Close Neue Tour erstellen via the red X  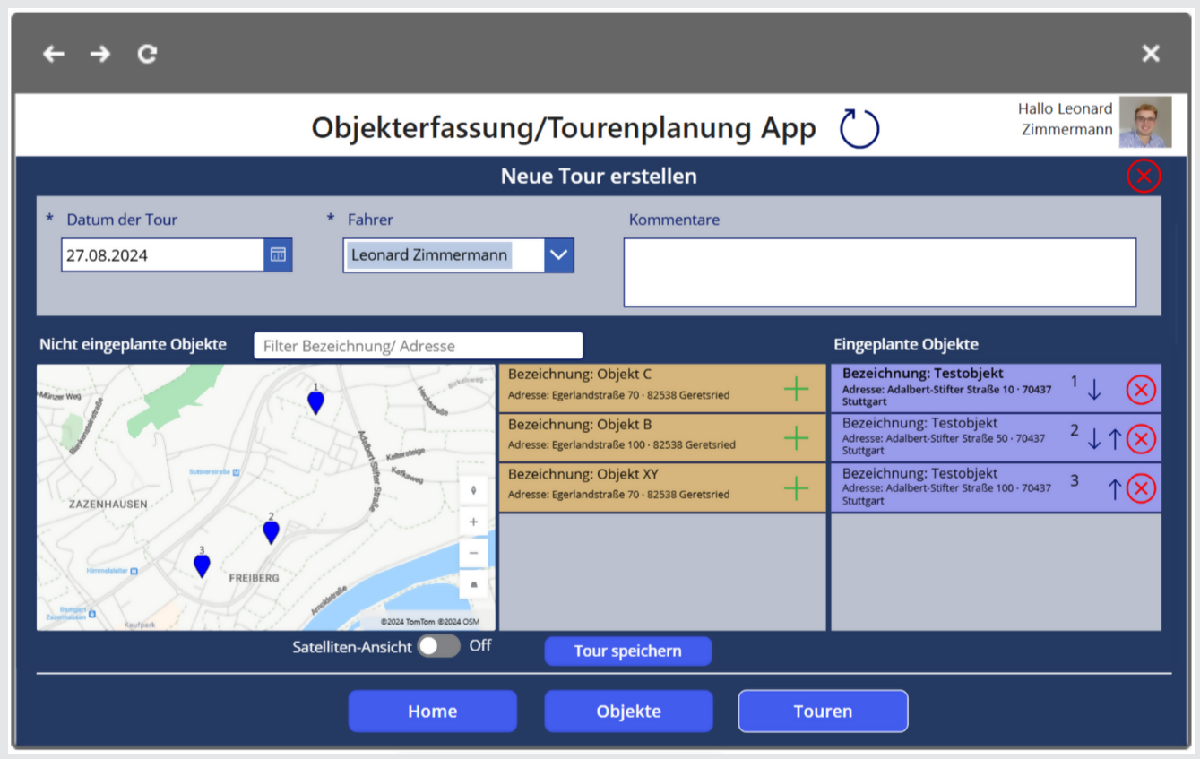coord(1144,176)
